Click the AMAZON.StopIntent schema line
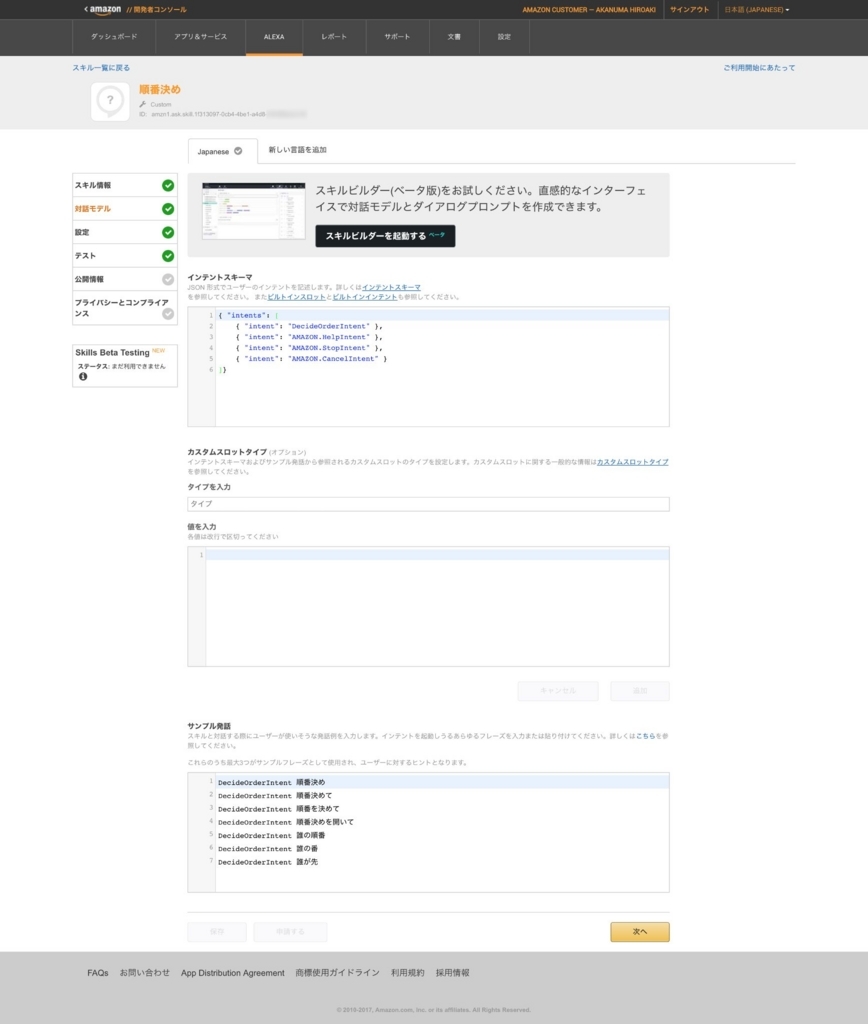This screenshot has width=868, height=1024. 309,348
